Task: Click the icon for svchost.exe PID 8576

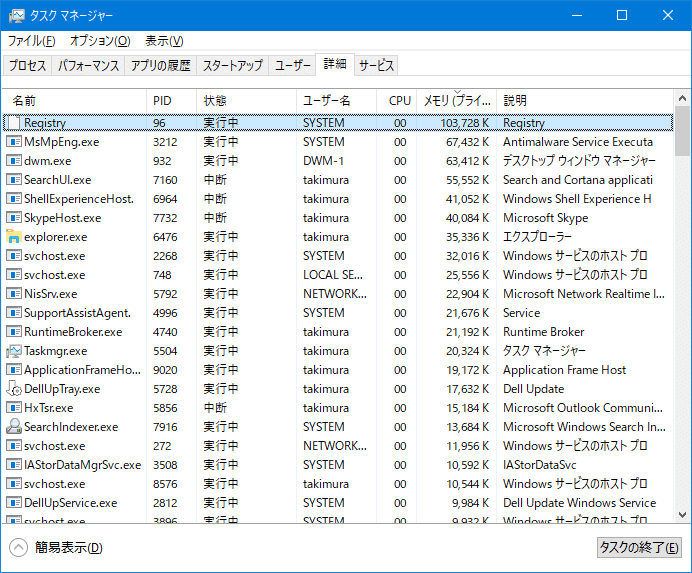Action: [x=14, y=483]
